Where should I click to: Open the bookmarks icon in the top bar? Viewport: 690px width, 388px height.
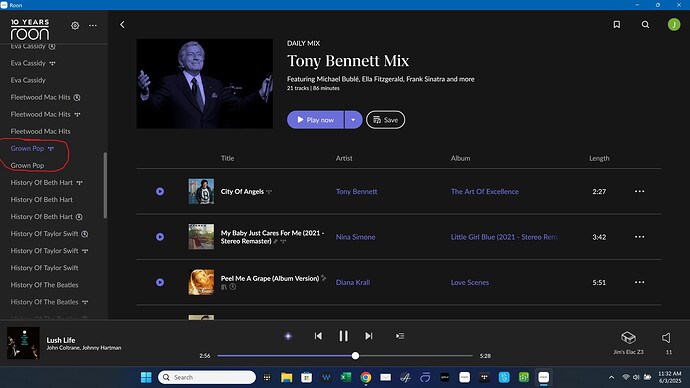[x=617, y=25]
